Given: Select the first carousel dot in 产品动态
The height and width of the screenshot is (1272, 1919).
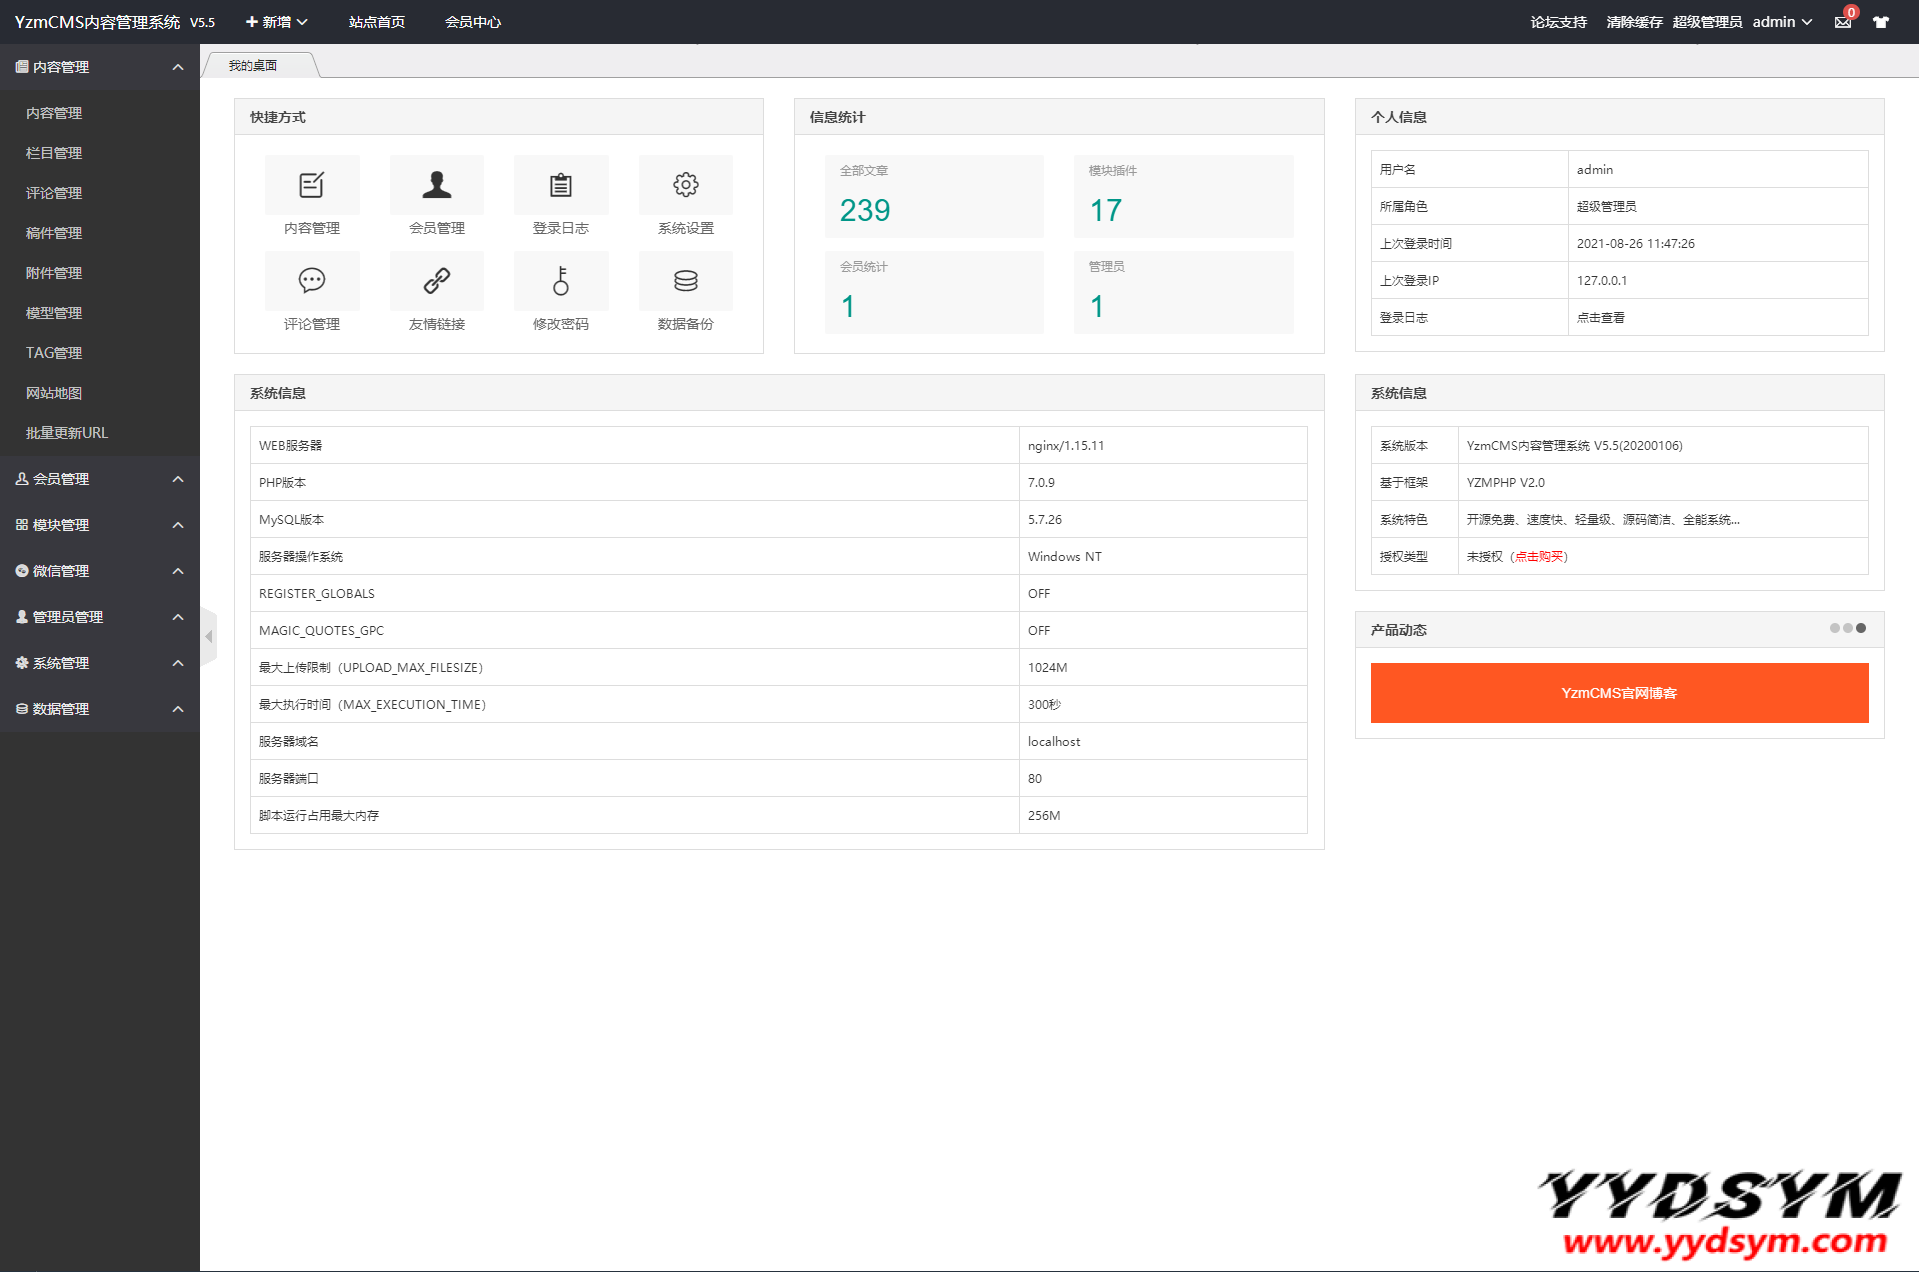Looking at the screenshot, I should coord(1834,628).
